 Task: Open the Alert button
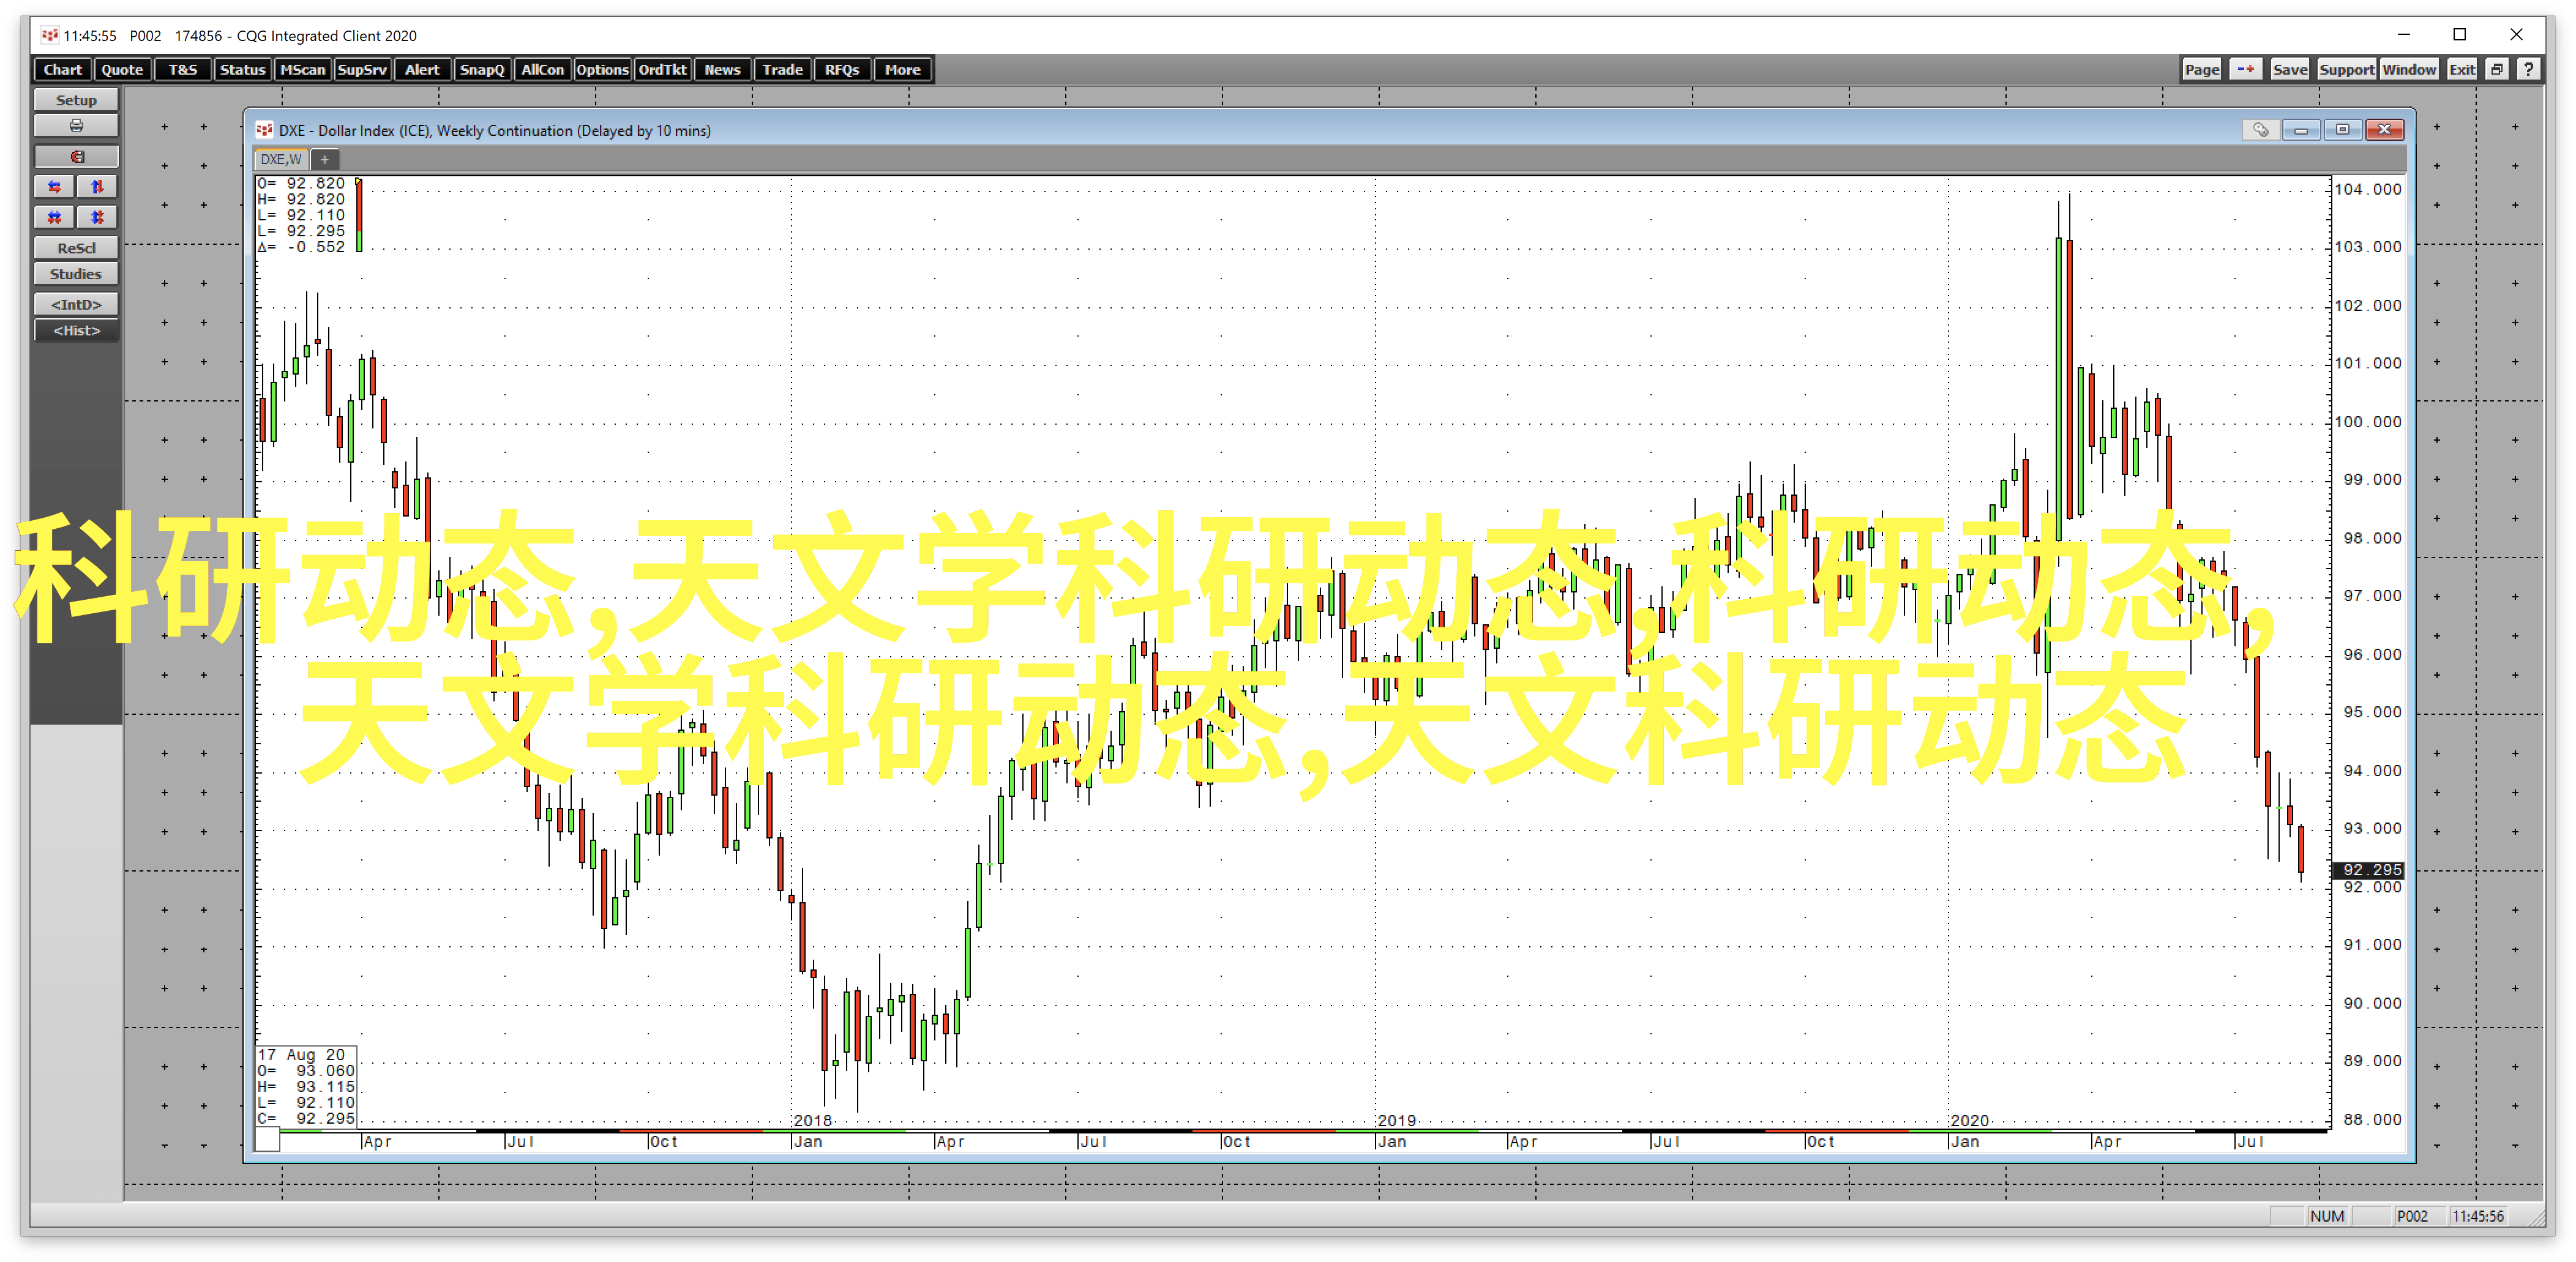click(422, 70)
